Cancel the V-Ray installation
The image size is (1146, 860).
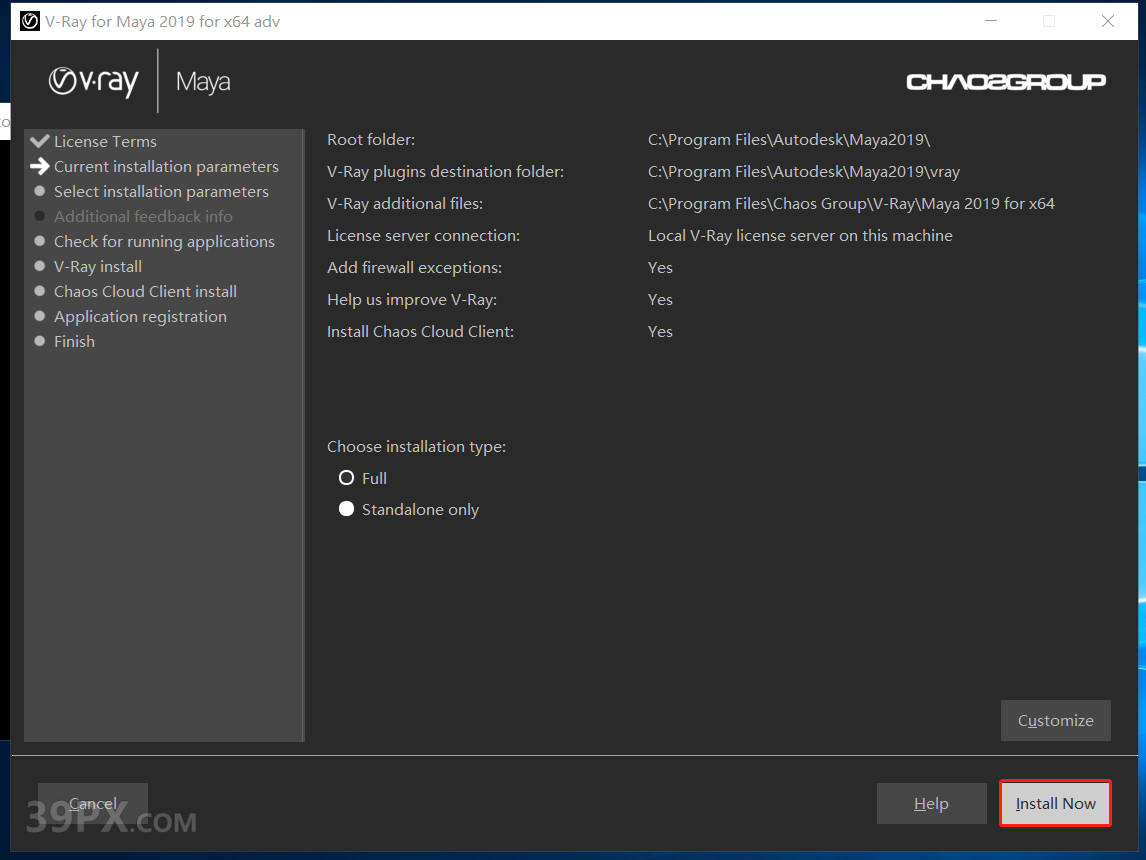[x=93, y=803]
